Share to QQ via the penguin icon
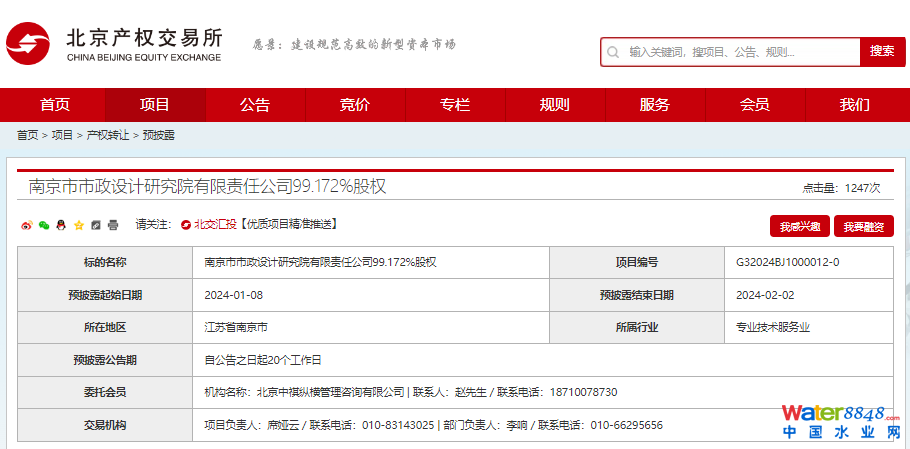Screen dimensions: 910x449 [x=61, y=225]
